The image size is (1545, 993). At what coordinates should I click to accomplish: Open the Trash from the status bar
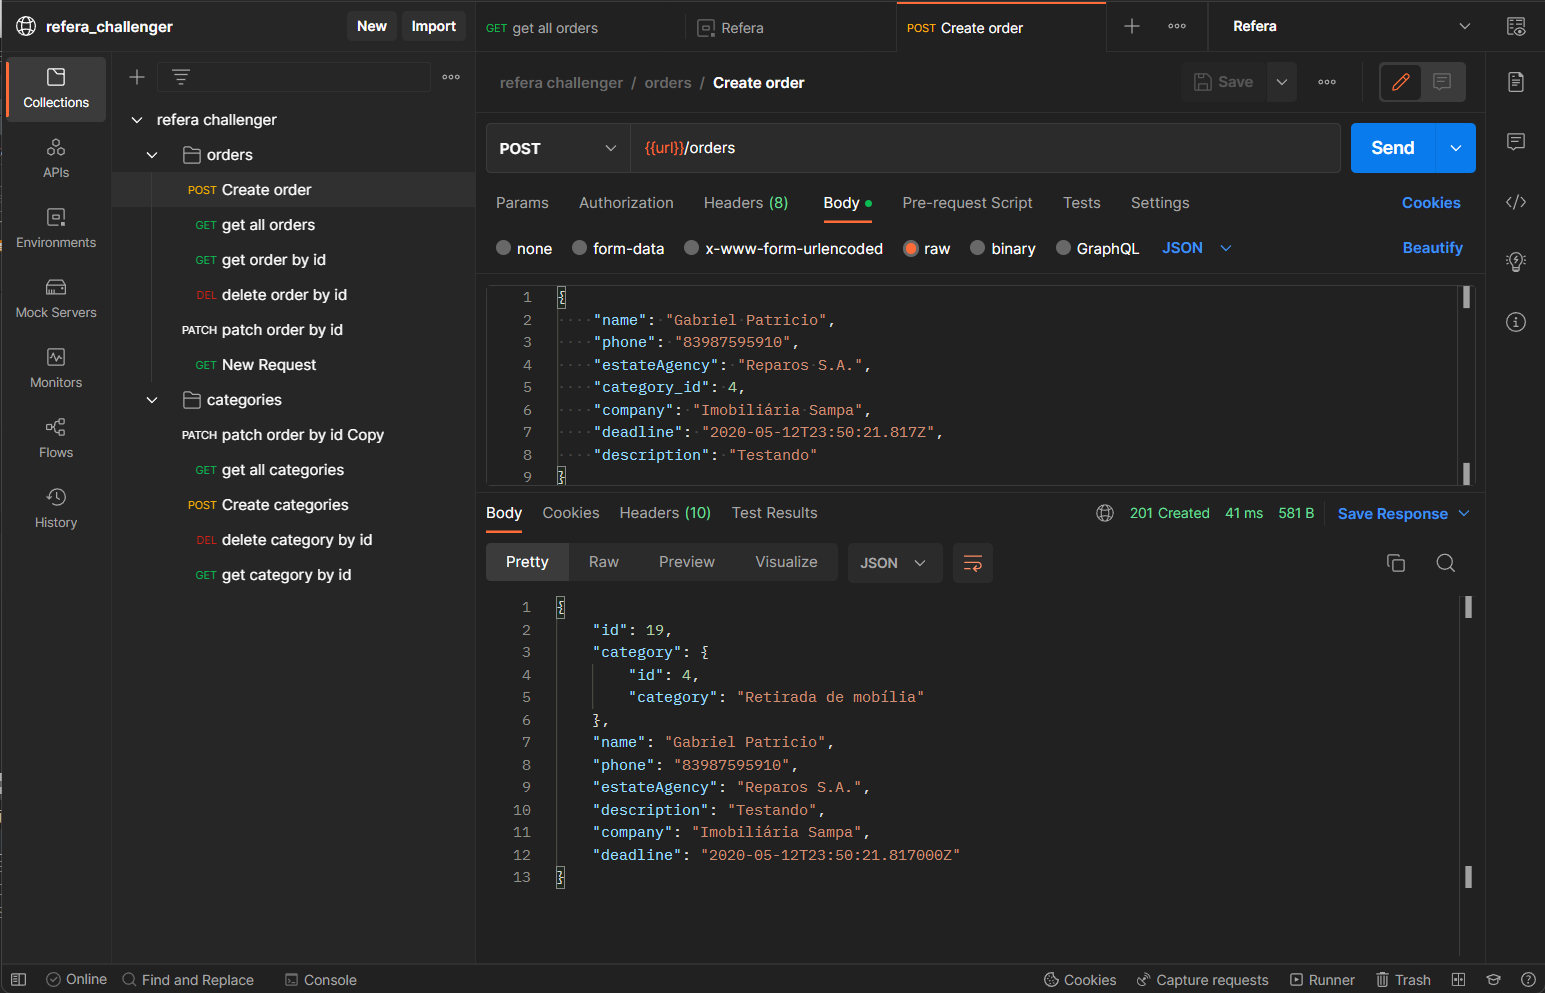click(1403, 979)
